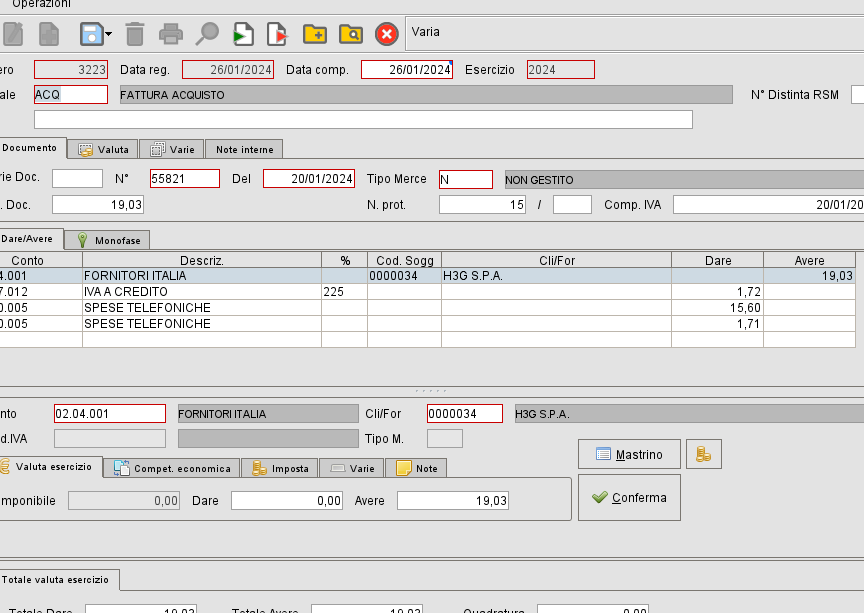Select the IVA A CREDITO row
864x613 pixels.
pyautogui.click(x=428, y=292)
